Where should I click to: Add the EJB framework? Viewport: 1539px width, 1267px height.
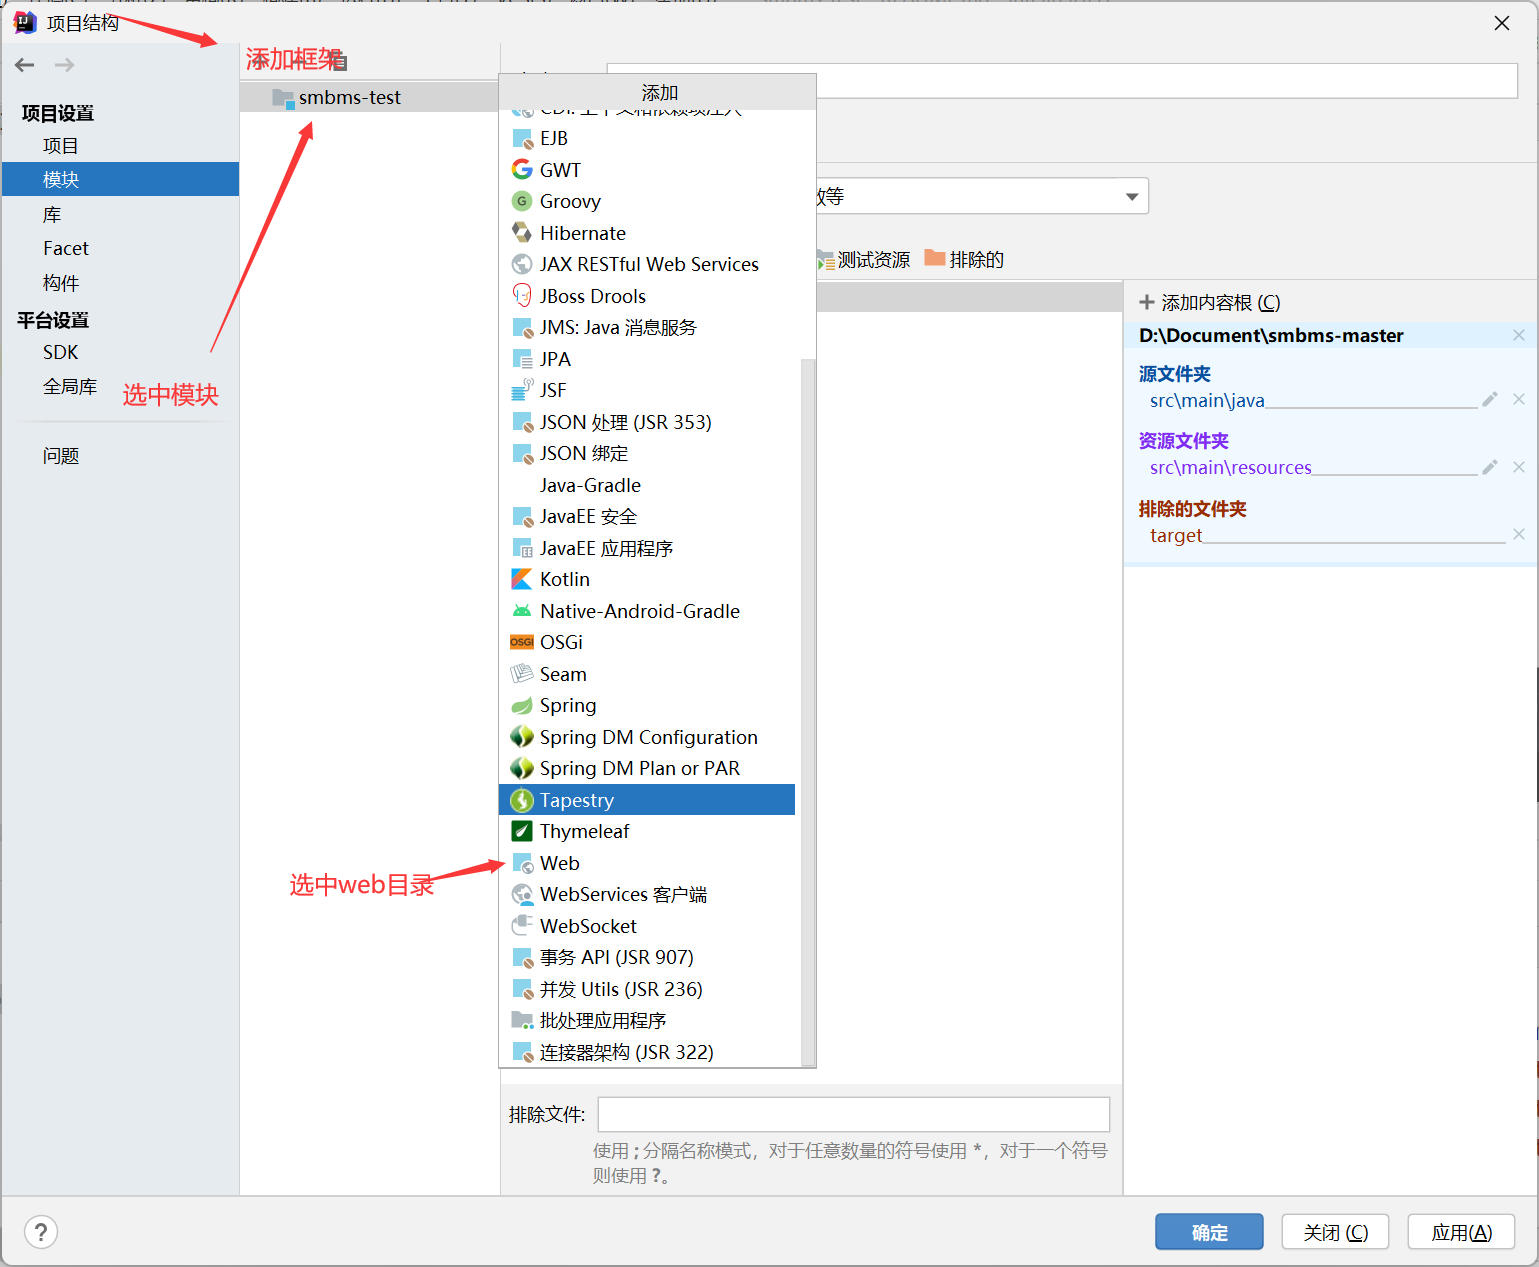[x=647, y=138]
